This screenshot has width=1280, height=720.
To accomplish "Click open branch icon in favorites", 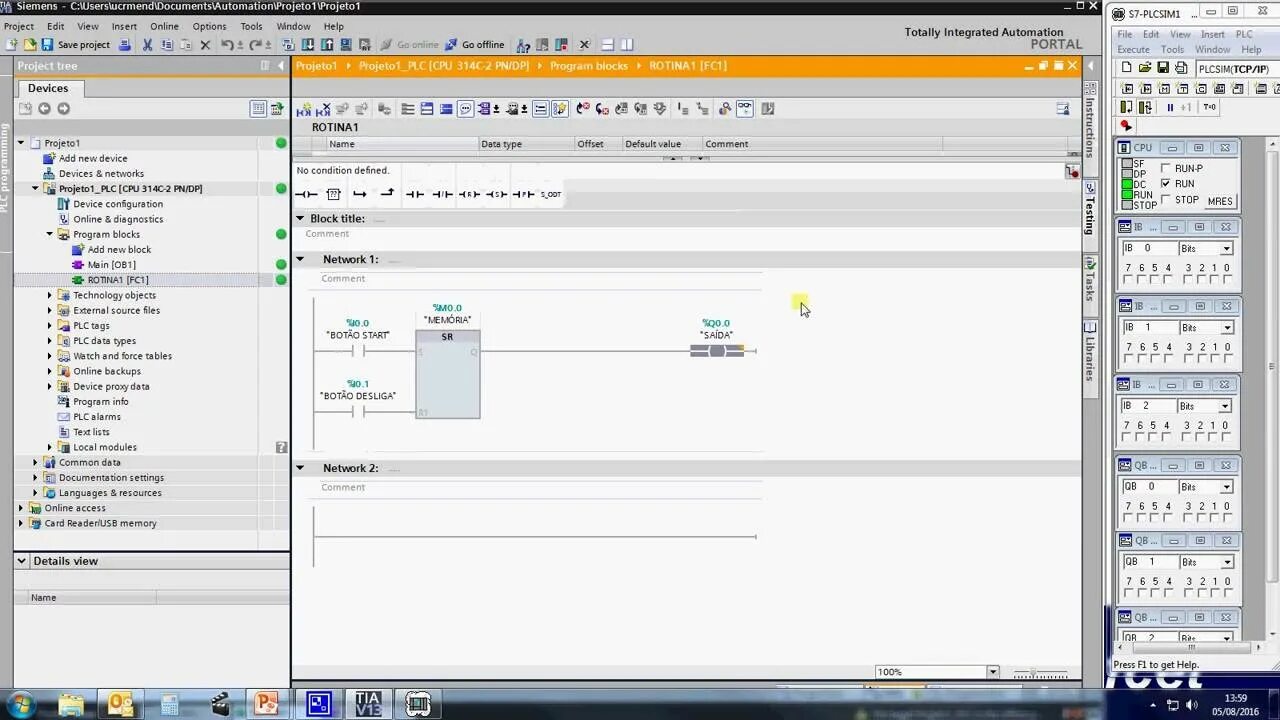I will click(360, 194).
